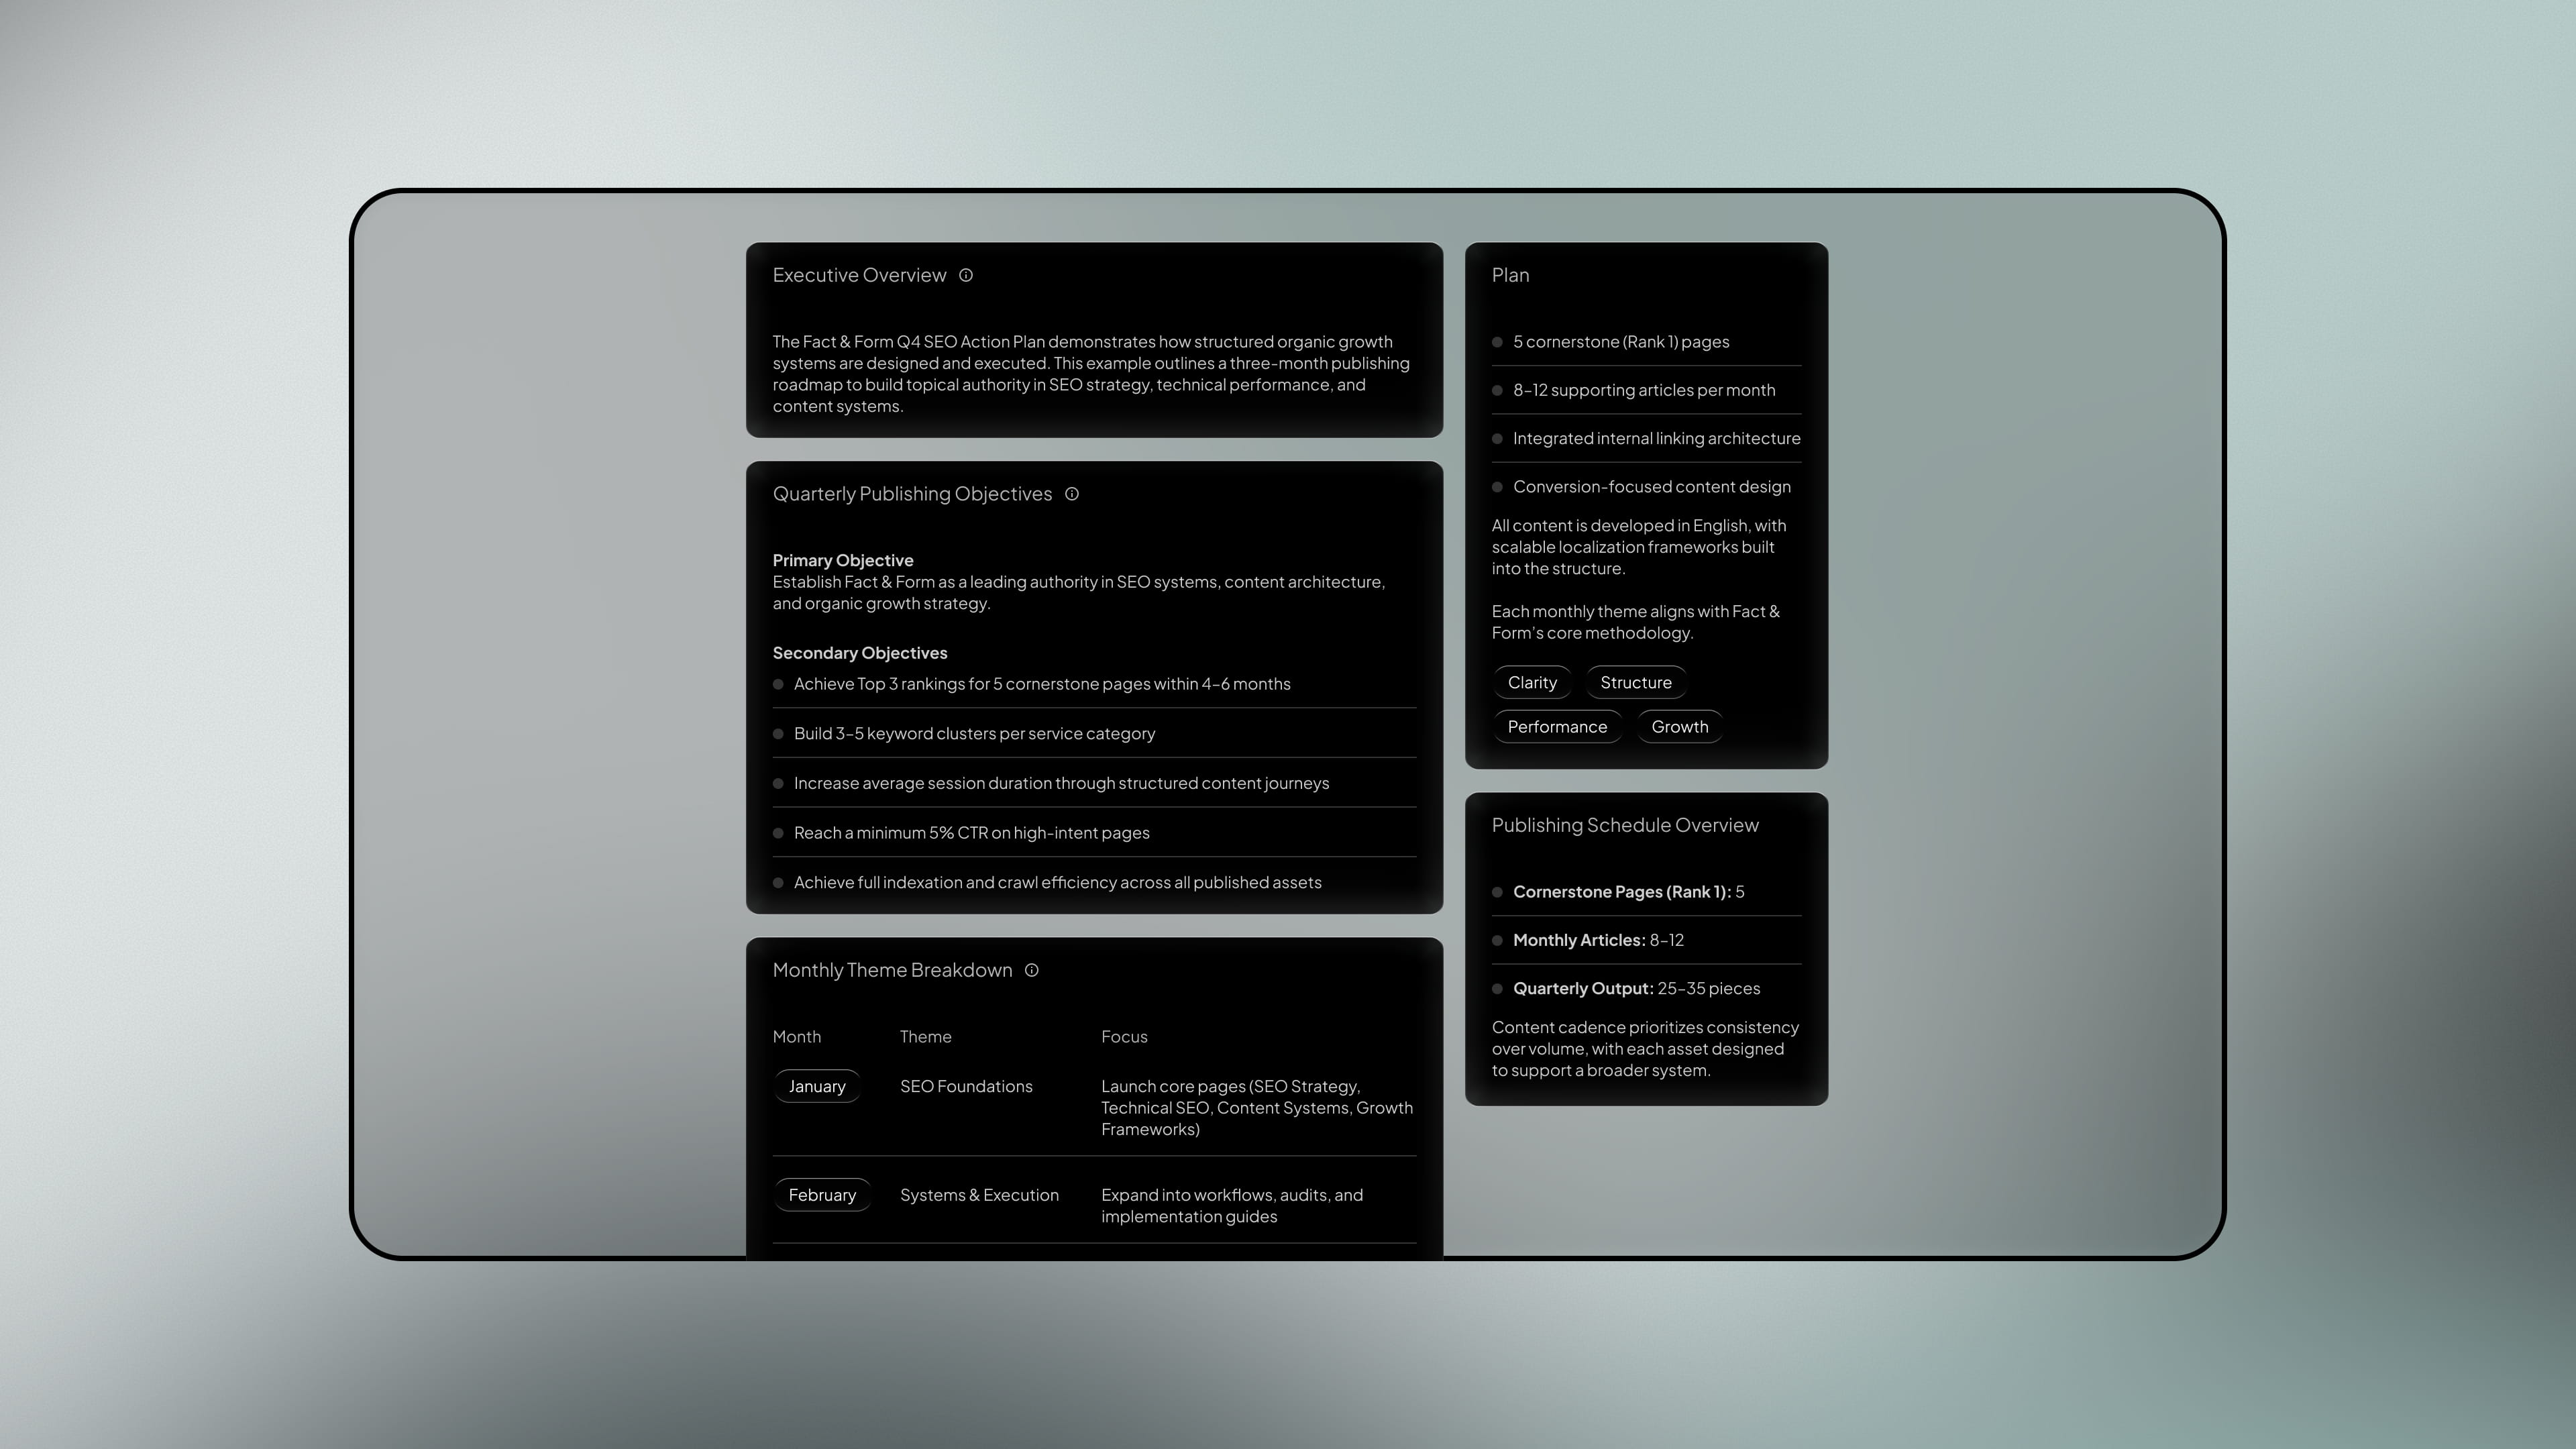The width and height of the screenshot is (2576, 1449).
Task: Select the Clarity tag
Action: point(1532,682)
